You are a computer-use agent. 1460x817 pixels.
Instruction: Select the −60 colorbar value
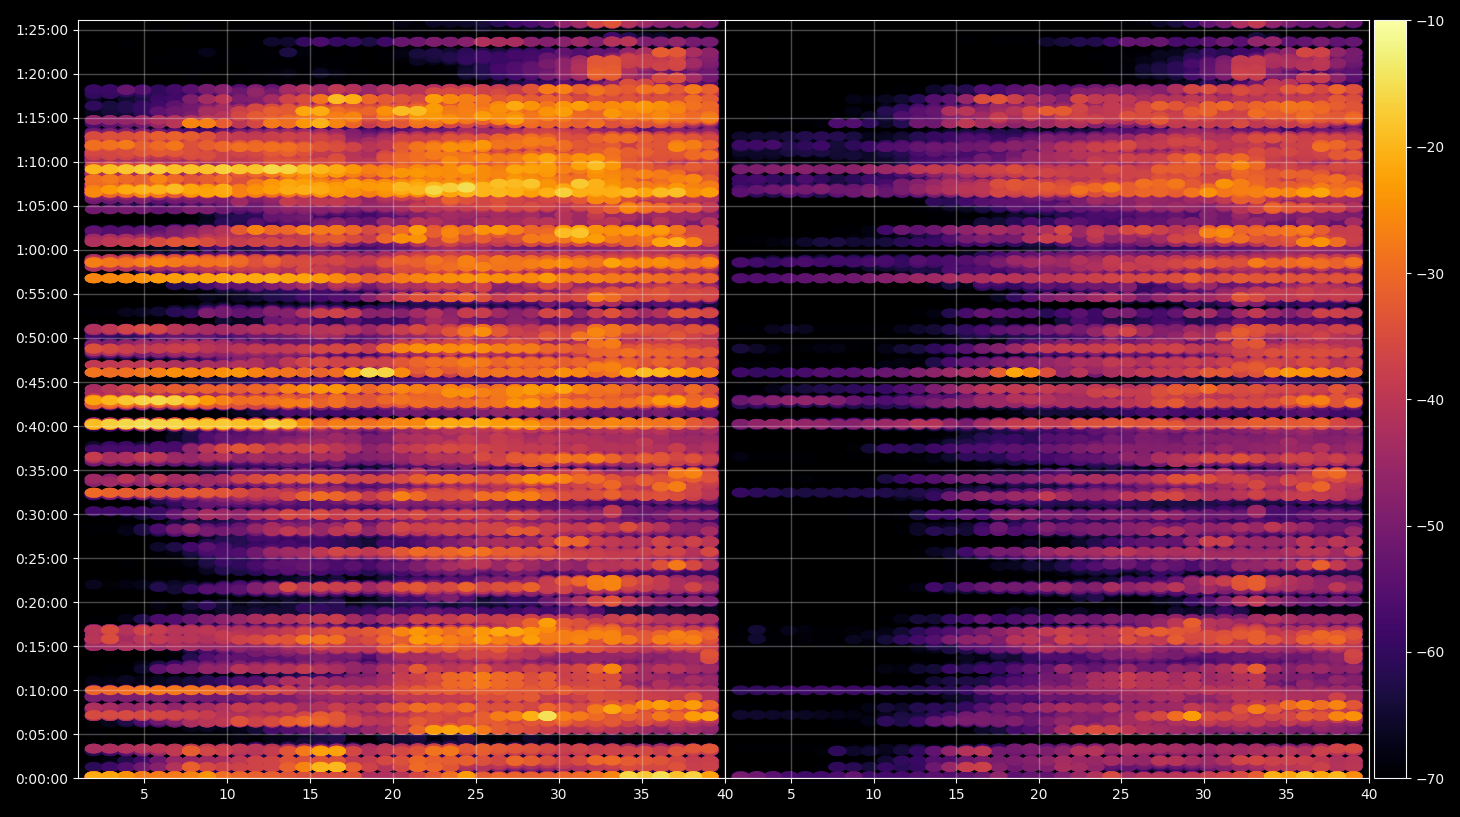[1430, 652]
